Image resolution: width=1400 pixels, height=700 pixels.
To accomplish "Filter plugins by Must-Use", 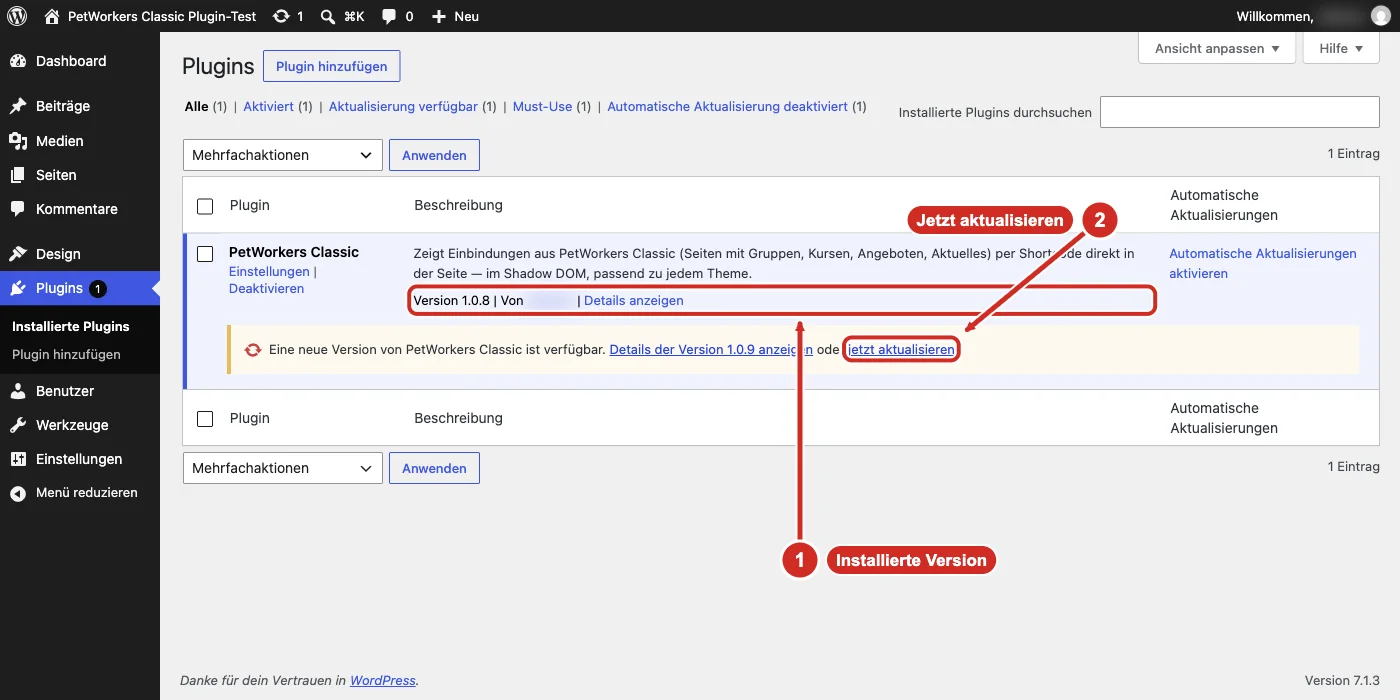I will click(x=542, y=106).
